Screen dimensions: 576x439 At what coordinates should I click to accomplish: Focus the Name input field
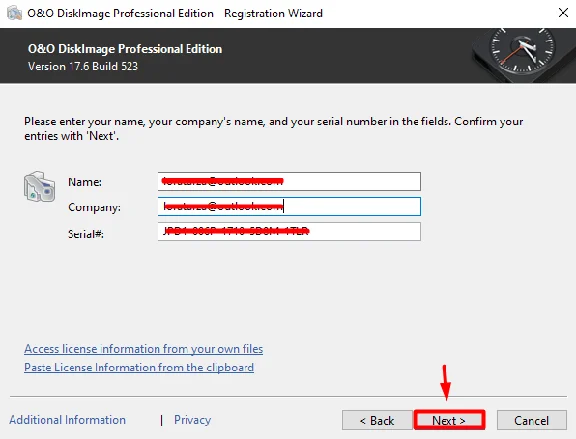(289, 181)
